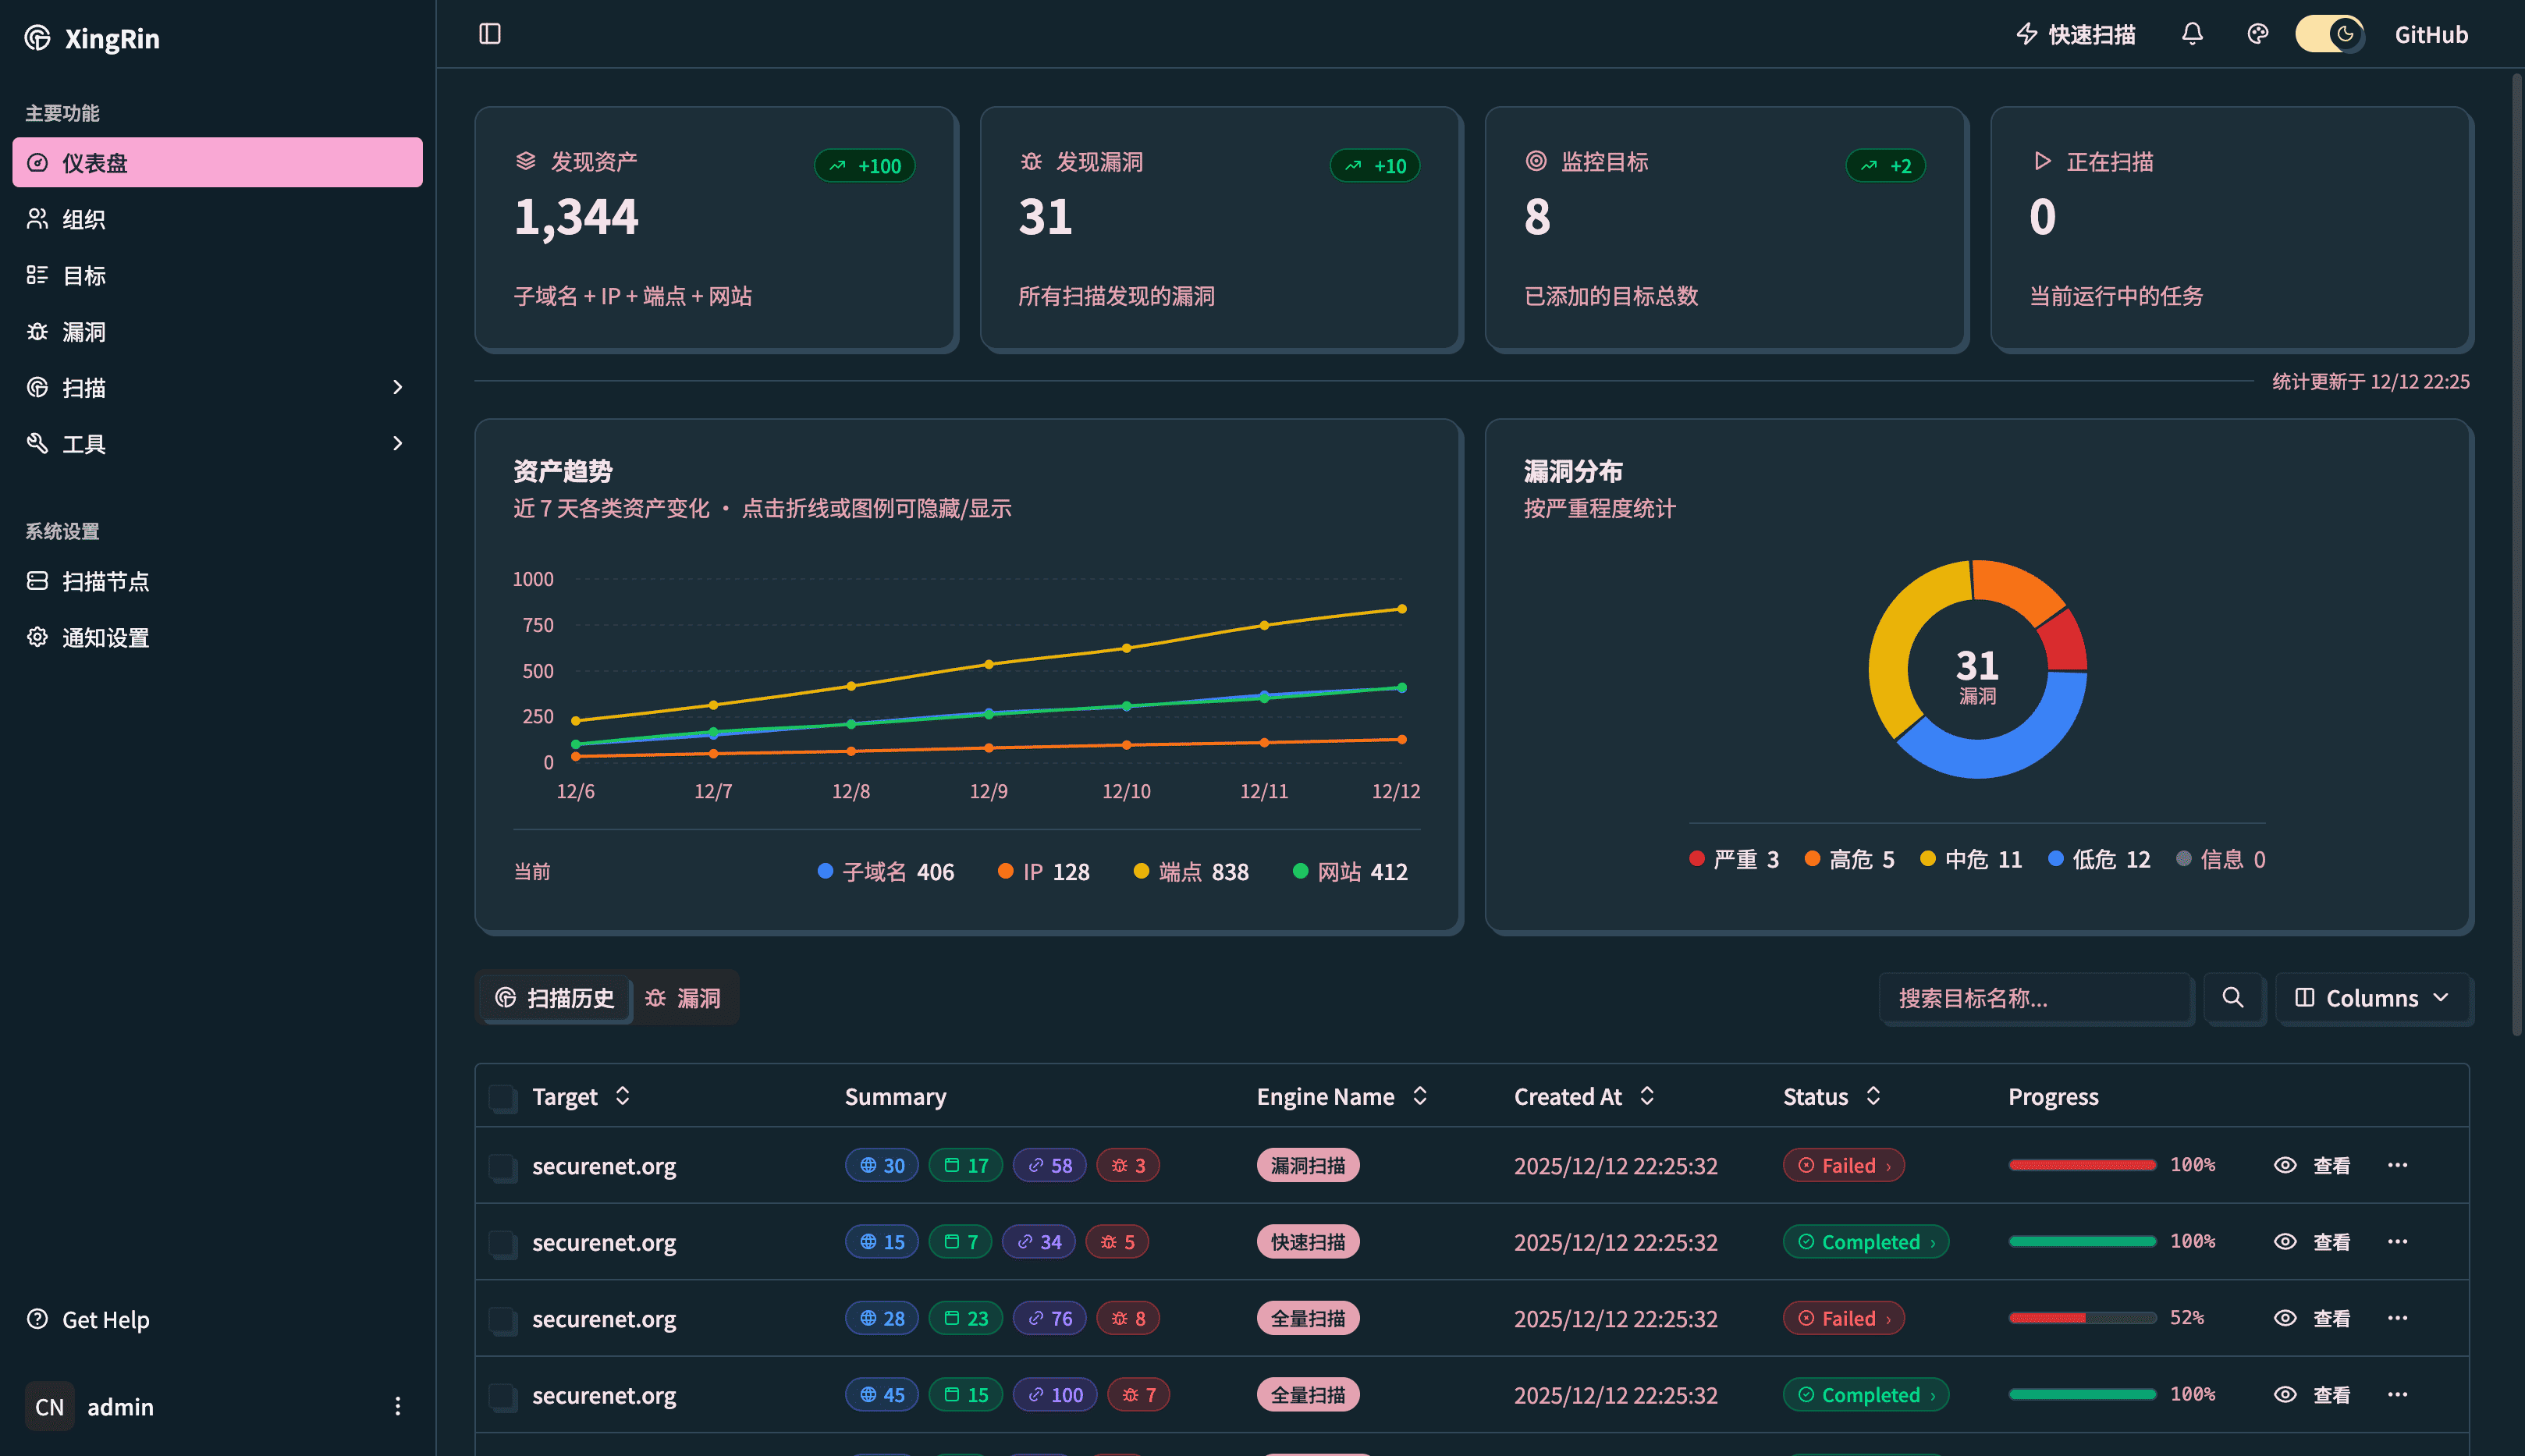Open 组织 in the sidebar
This screenshot has height=1456, width=2525.
pos(84,219)
